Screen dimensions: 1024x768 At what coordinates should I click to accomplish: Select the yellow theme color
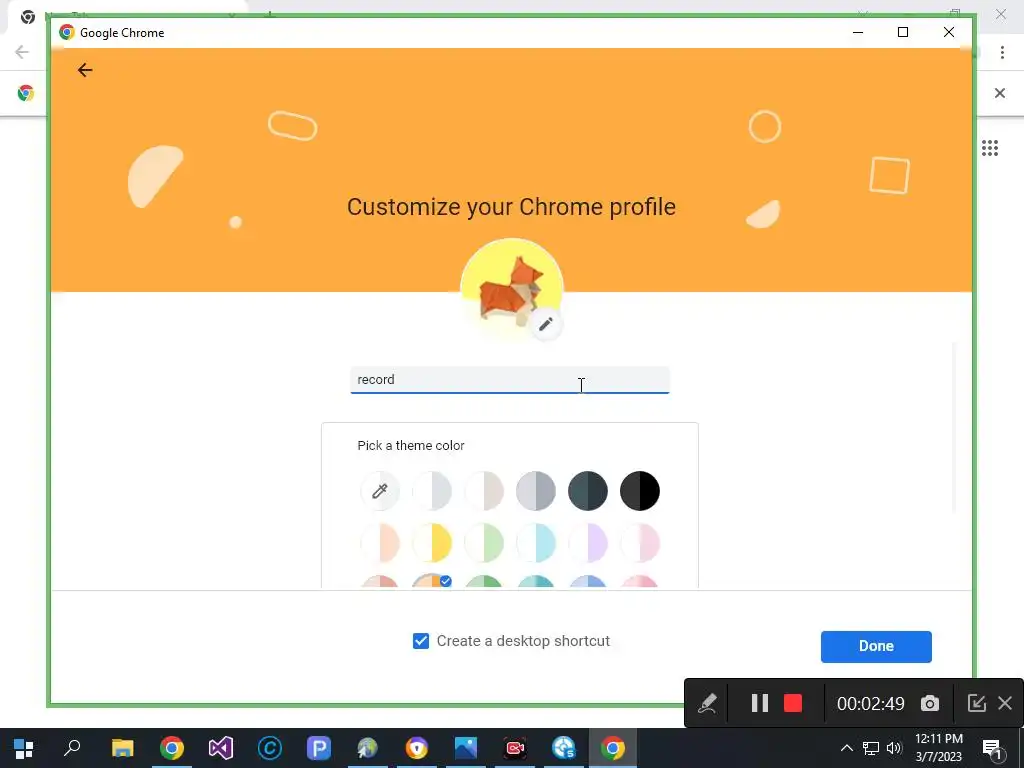432,543
